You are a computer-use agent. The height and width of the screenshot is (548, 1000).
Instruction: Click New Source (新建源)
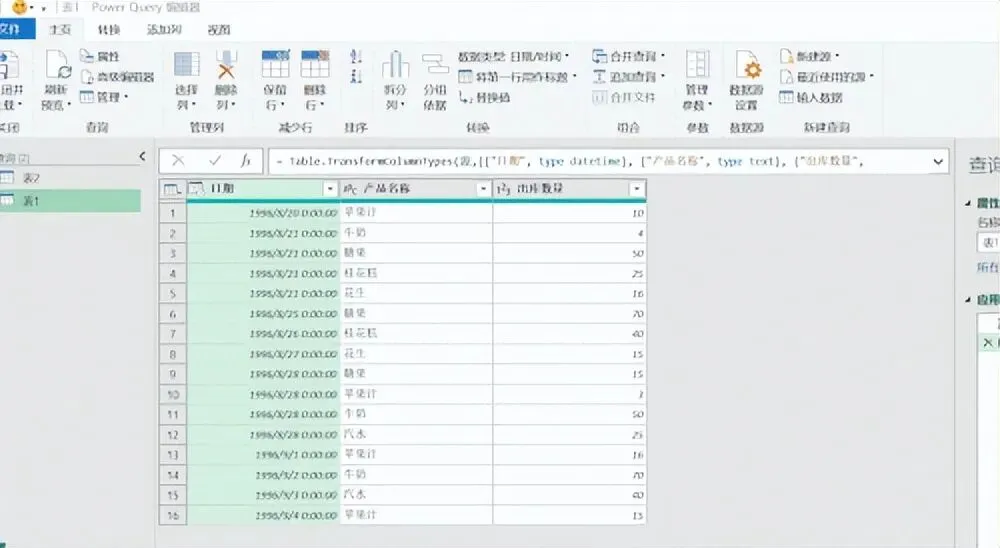pyautogui.click(x=810, y=57)
